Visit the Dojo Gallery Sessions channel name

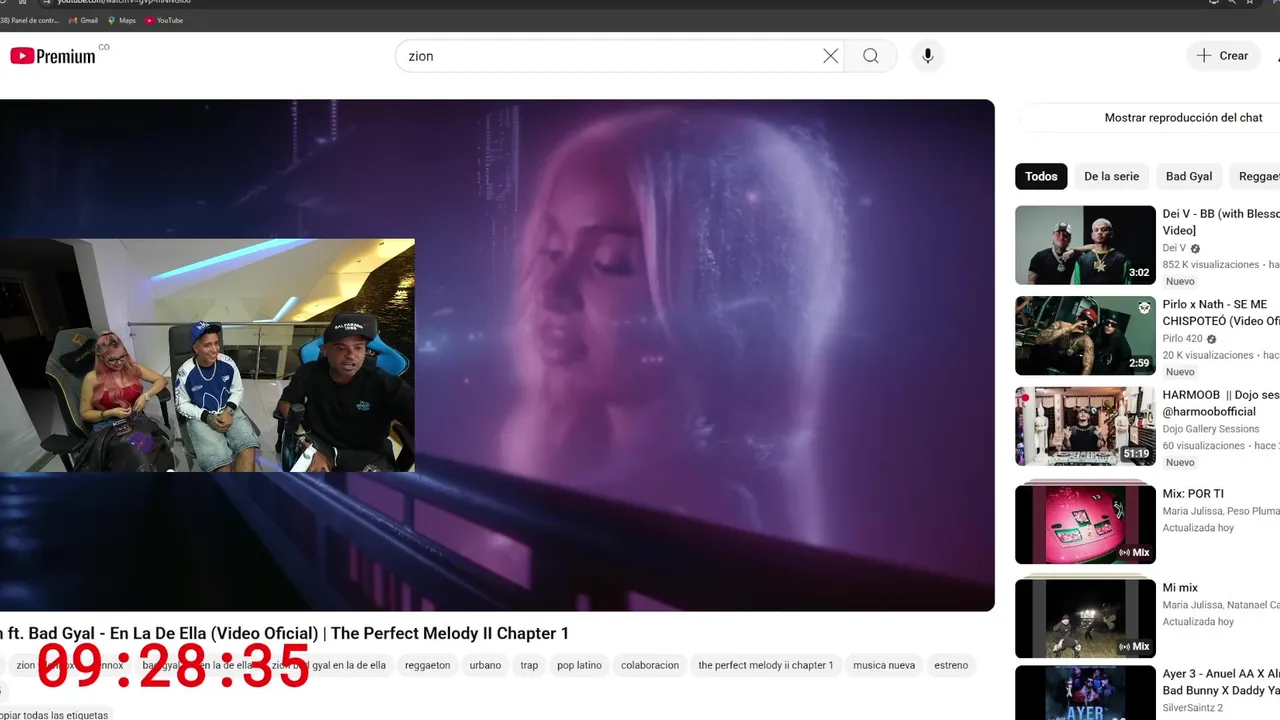pyautogui.click(x=1211, y=429)
